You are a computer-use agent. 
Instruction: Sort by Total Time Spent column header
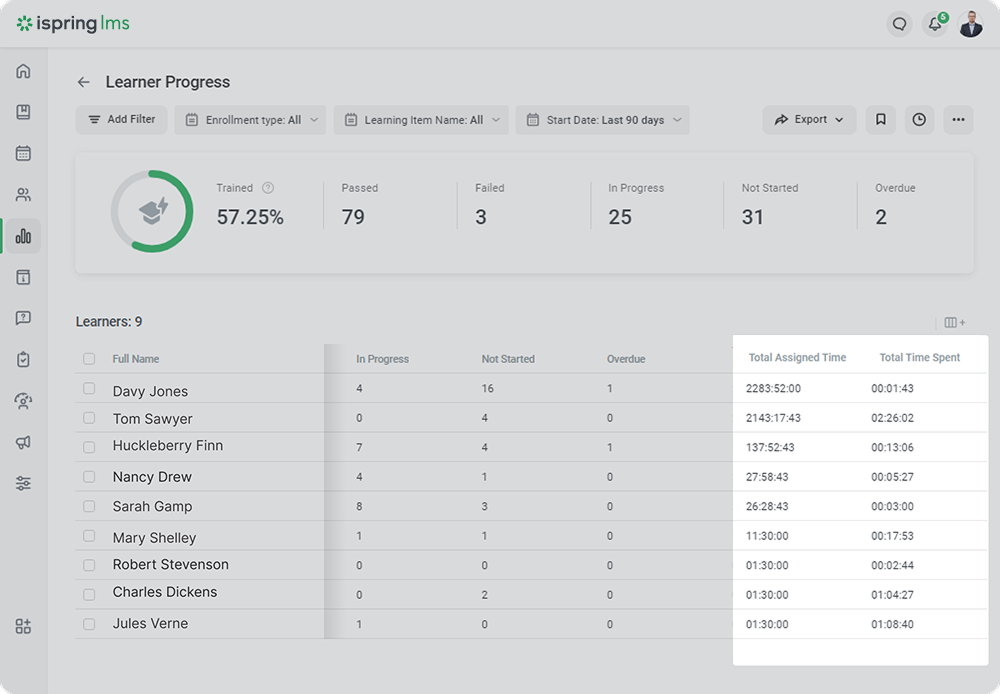[x=919, y=358]
